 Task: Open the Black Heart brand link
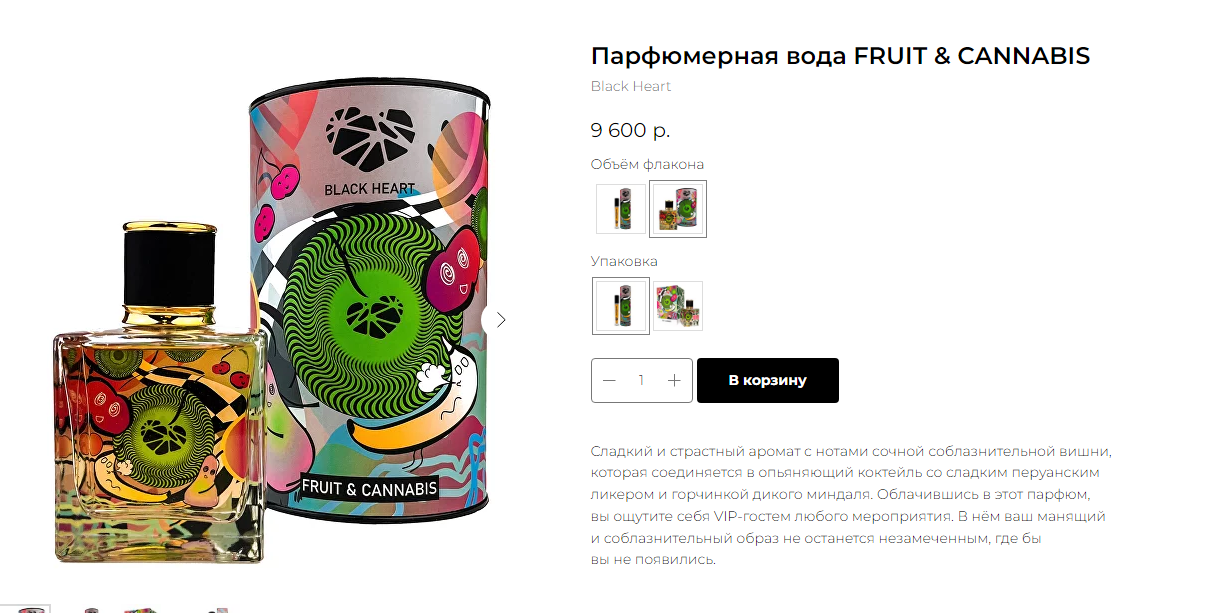(631, 86)
